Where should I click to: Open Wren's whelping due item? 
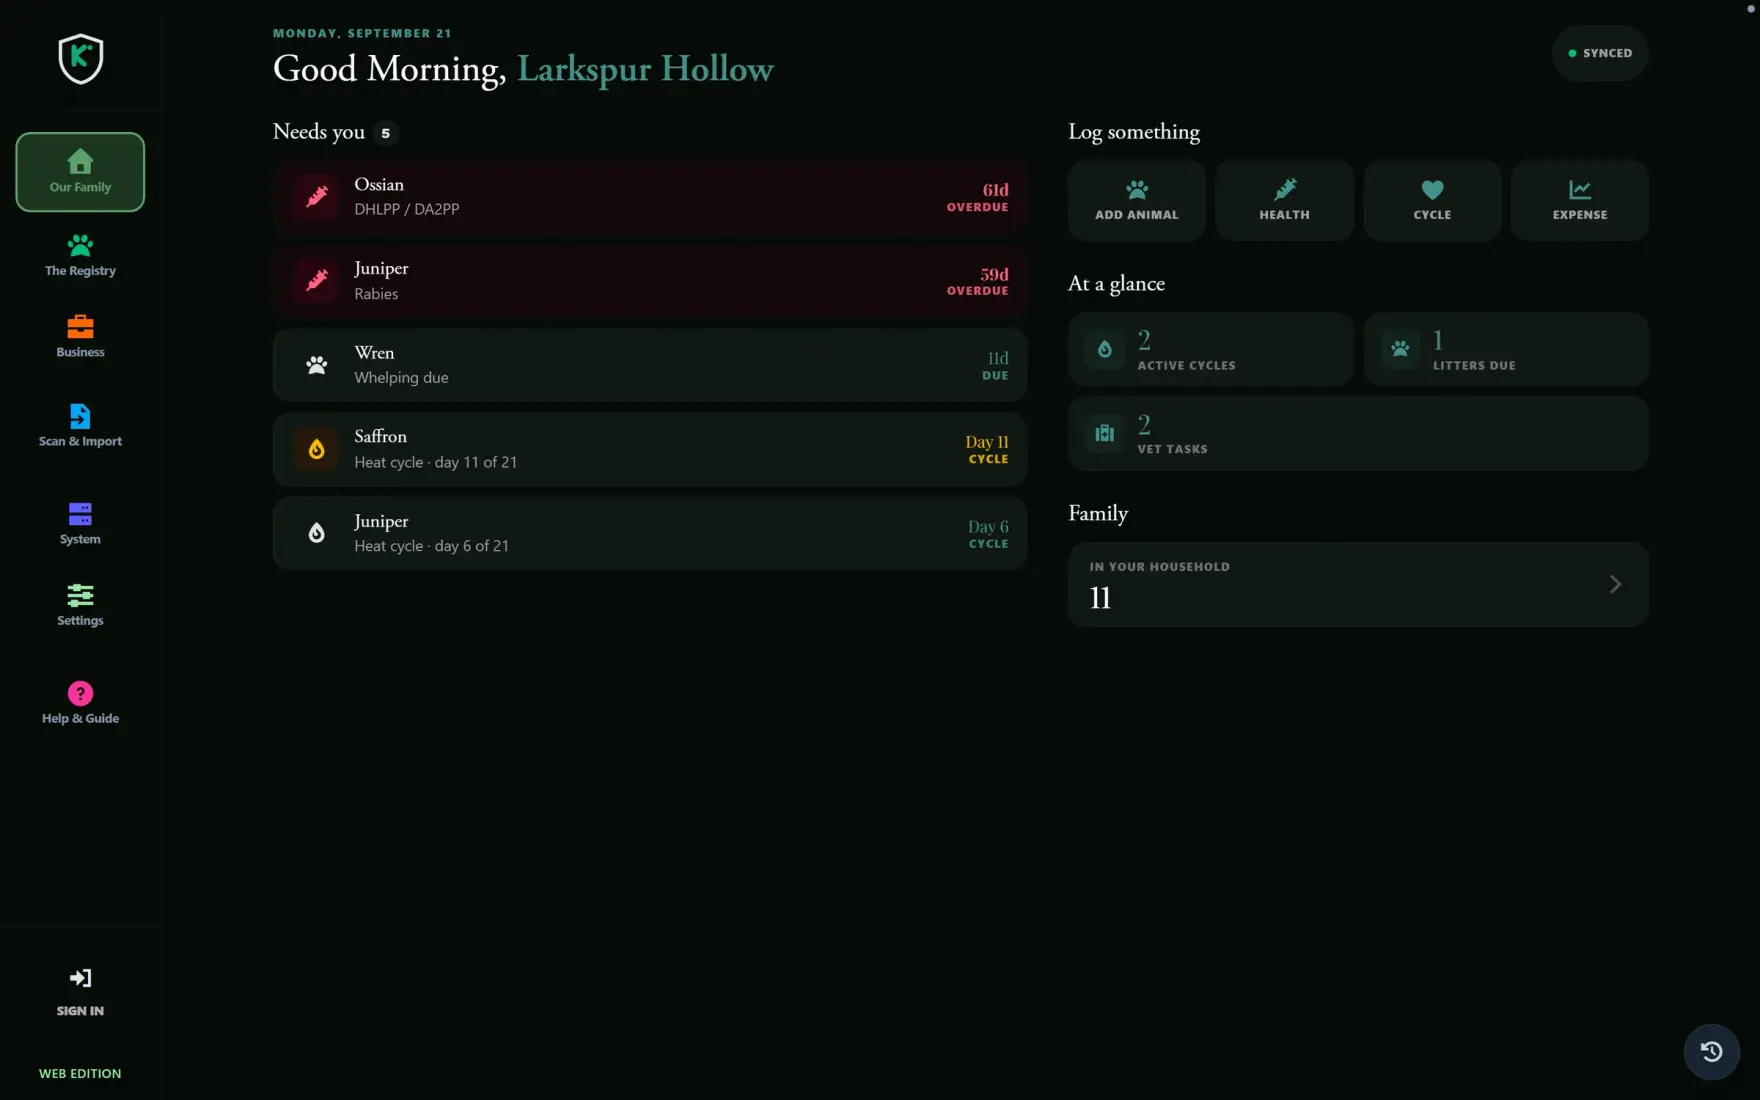click(650, 365)
